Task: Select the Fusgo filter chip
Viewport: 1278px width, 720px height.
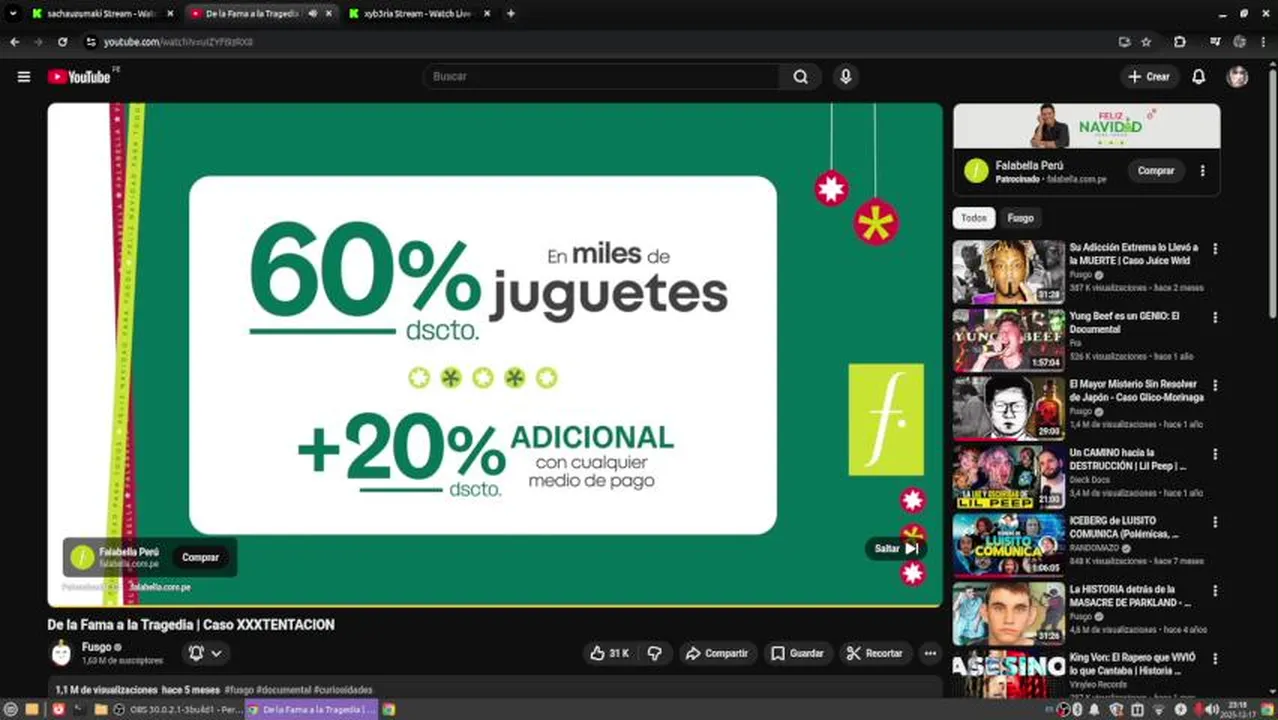Action: 1020,218
